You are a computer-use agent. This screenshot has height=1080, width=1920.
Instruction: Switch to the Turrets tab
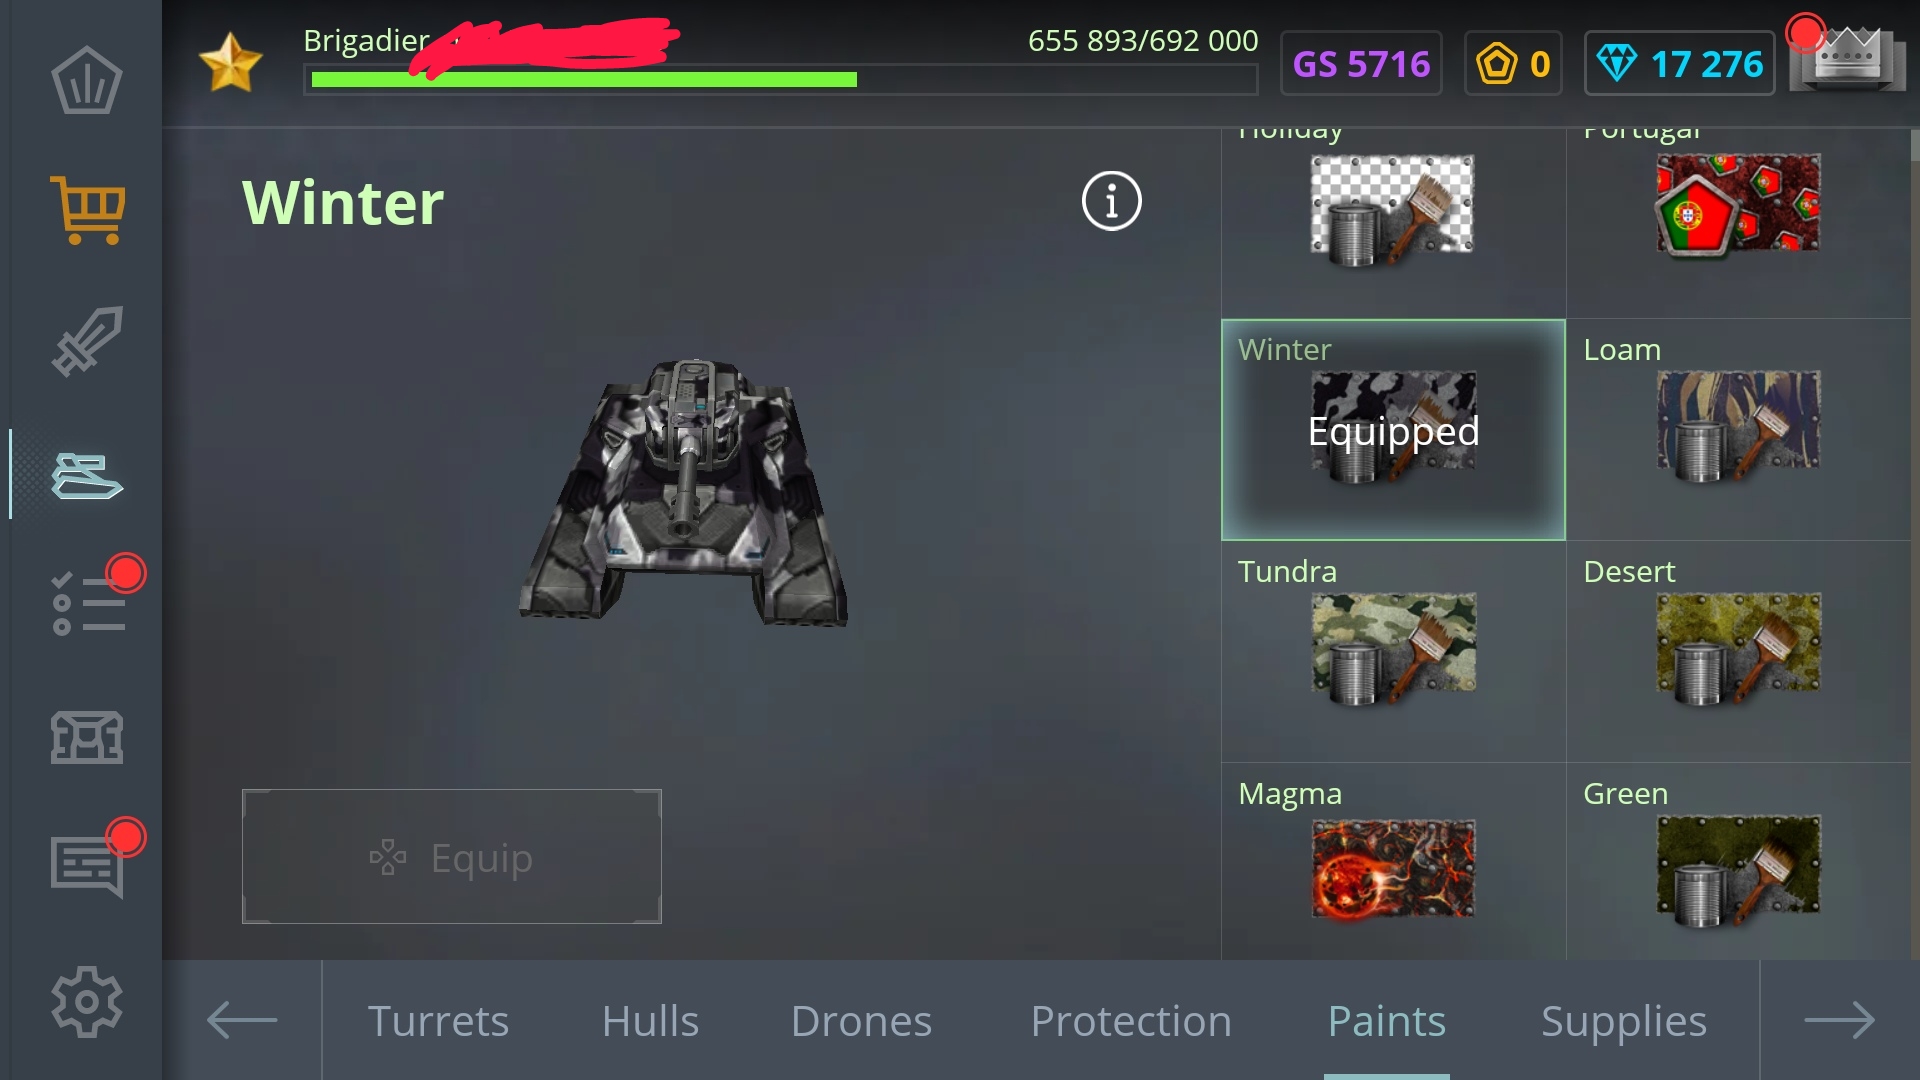[x=438, y=1021]
